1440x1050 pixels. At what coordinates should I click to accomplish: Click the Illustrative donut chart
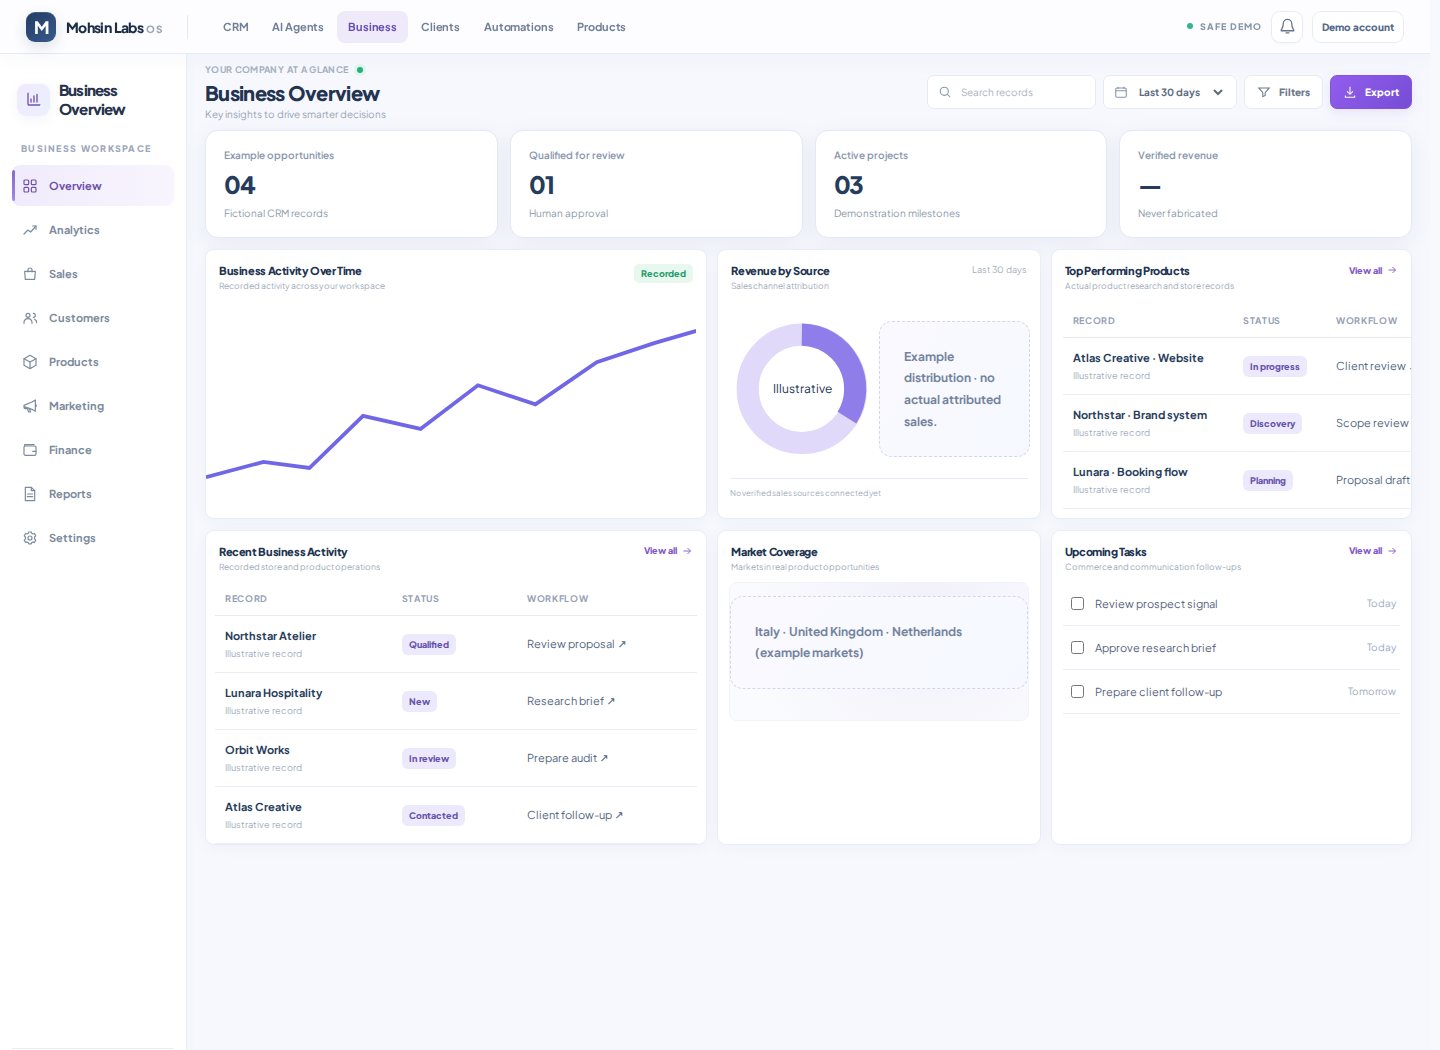802,389
